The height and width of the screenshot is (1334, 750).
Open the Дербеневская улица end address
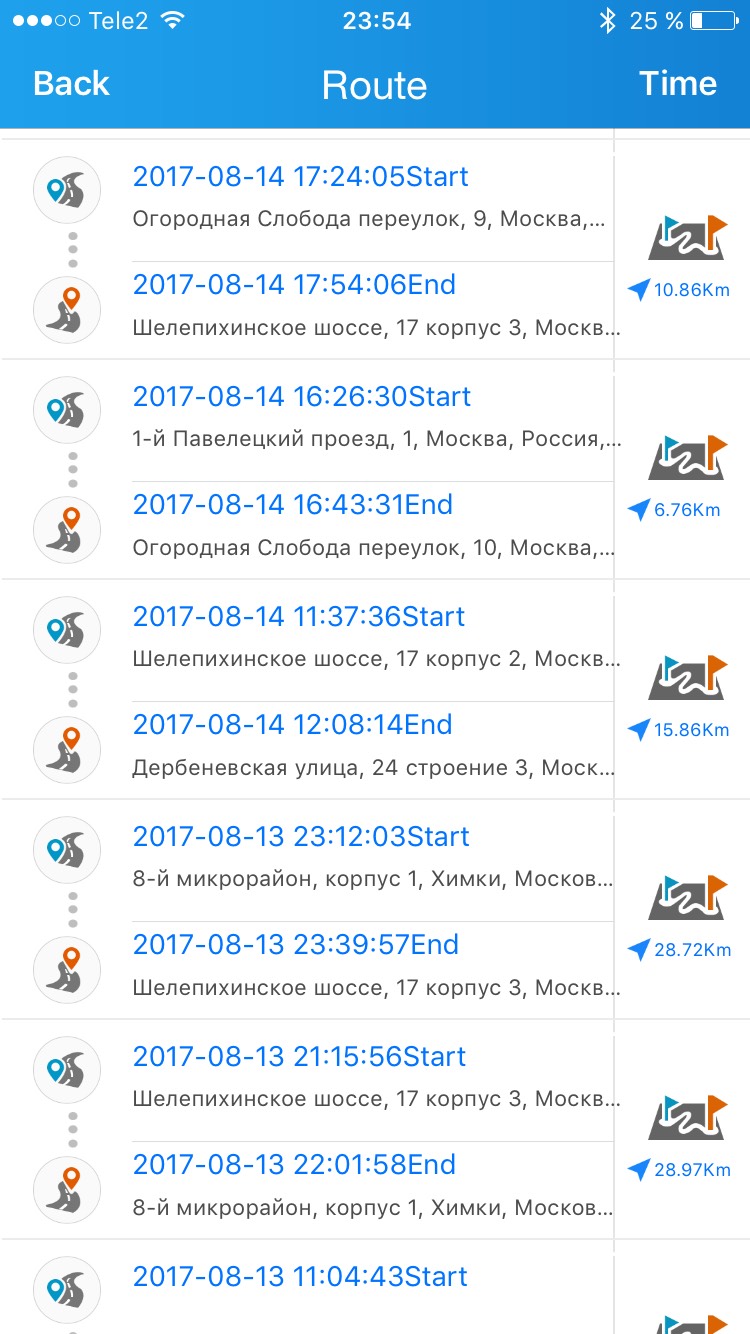coord(373,768)
